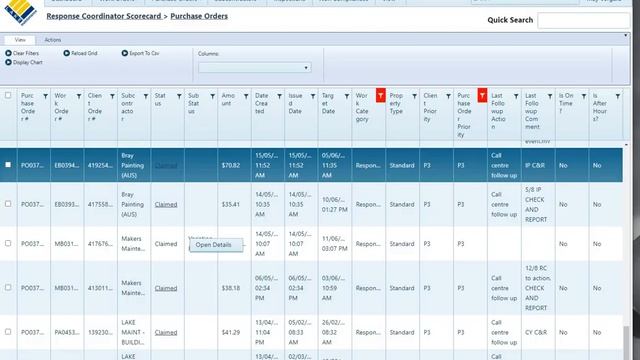Screen dimensions: 640x360
Task: Click the Reload Grid icon
Action: 67,53
